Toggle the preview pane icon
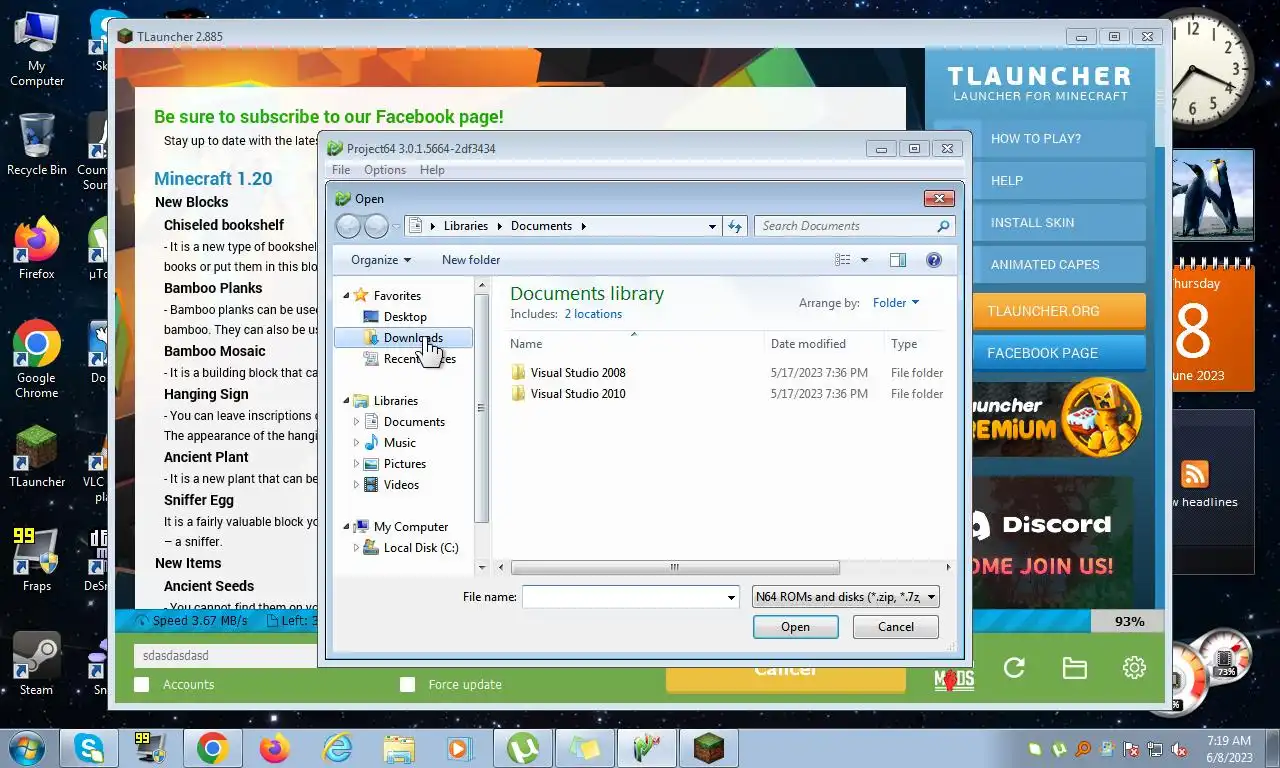This screenshot has height=768, width=1280. tap(898, 260)
